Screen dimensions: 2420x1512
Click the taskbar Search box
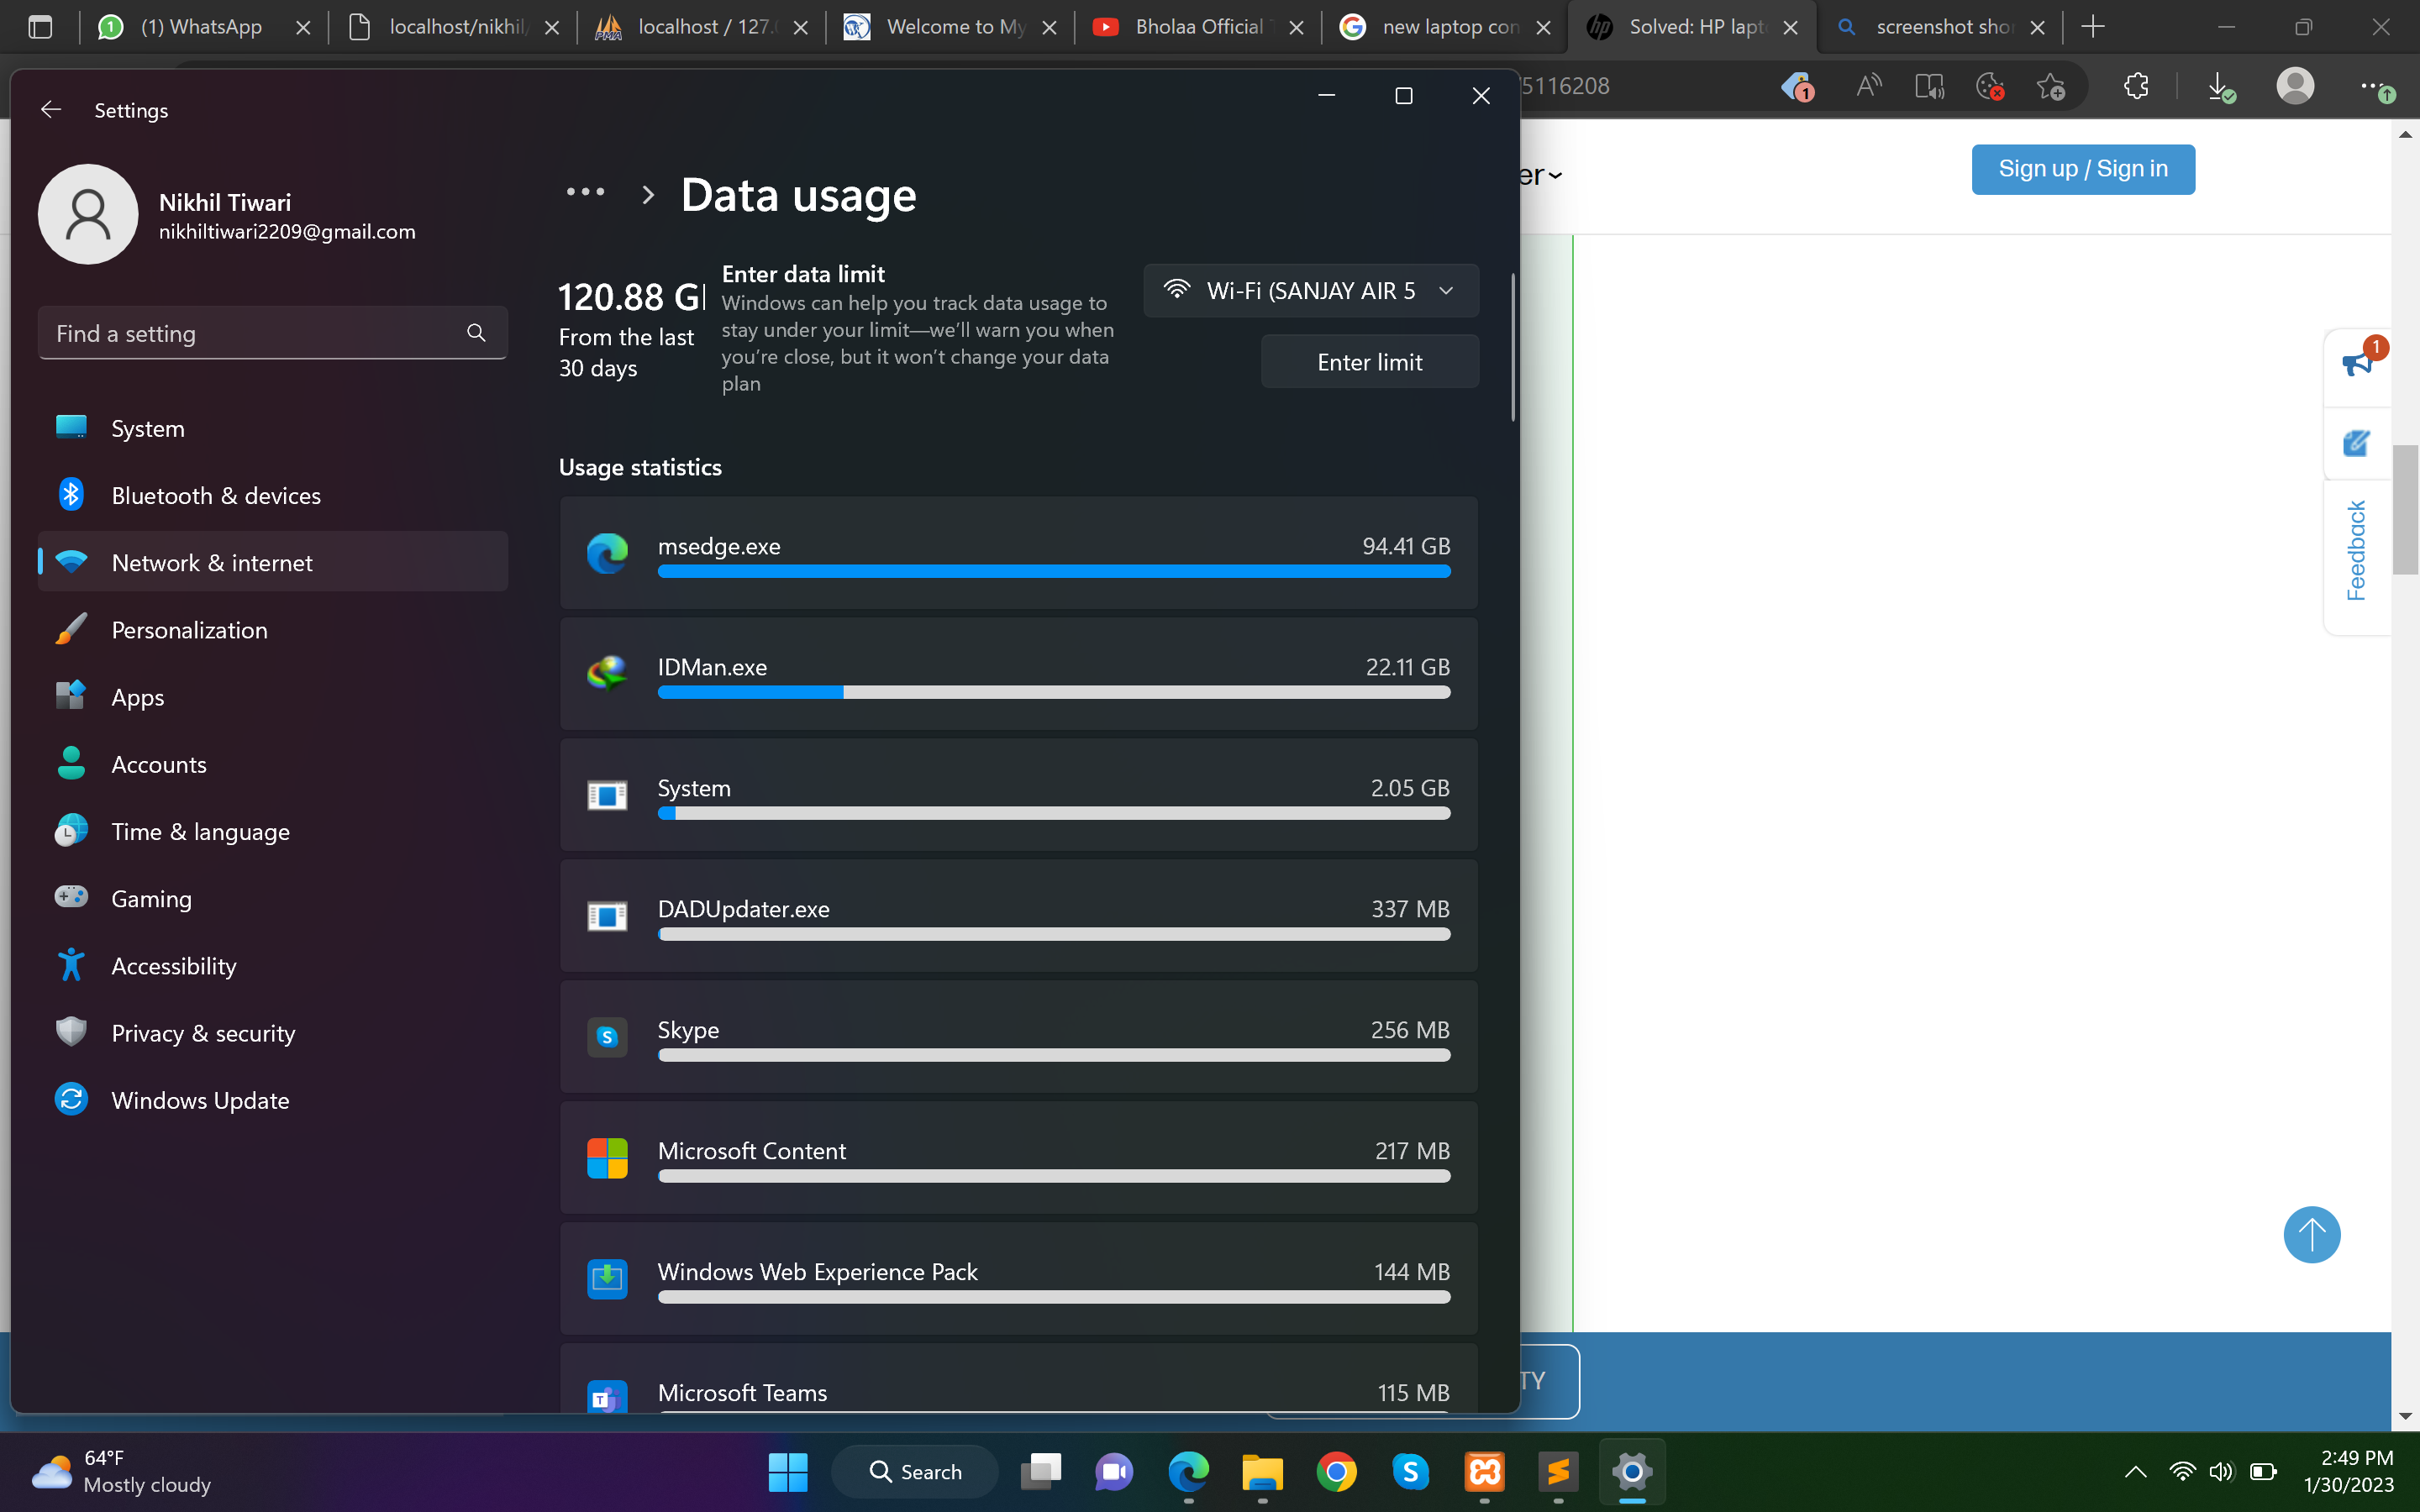pos(914,1471)
